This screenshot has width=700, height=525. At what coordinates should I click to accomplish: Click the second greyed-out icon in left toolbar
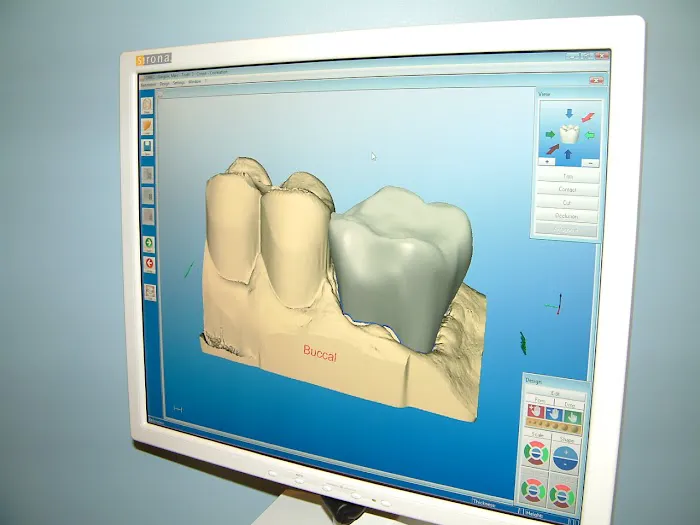148,196
